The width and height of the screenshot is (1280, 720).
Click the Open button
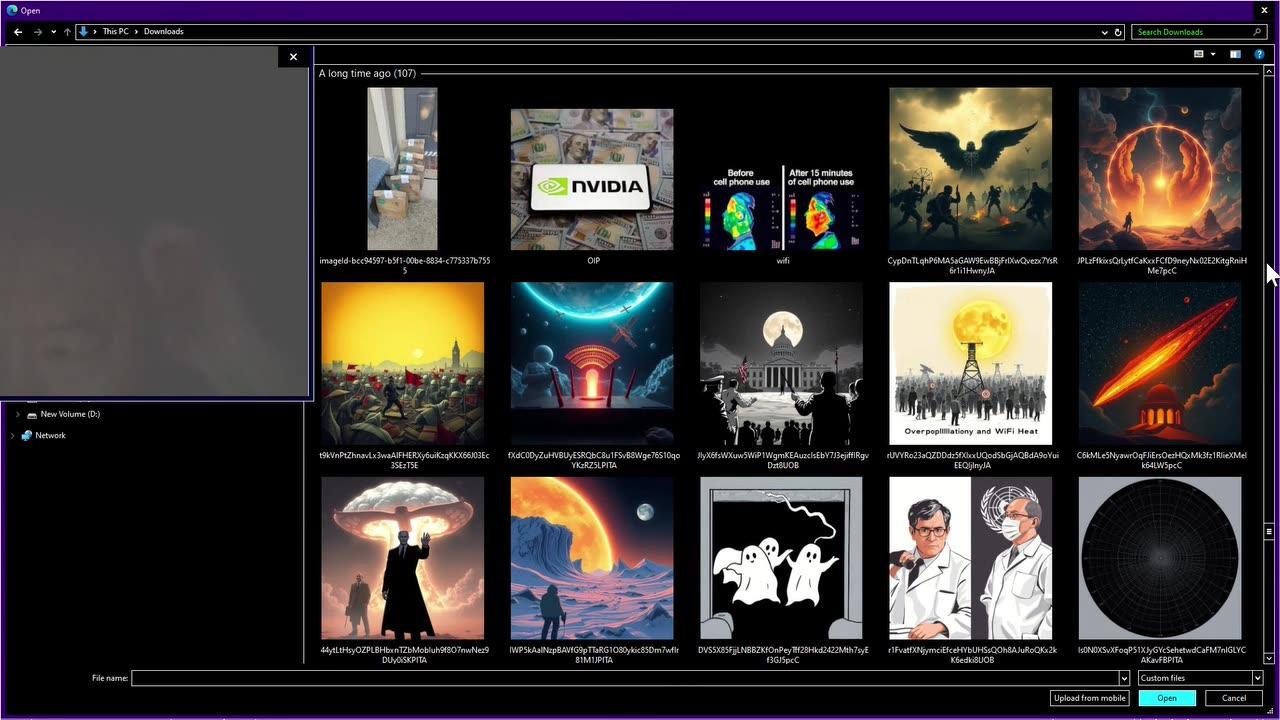(1167, 698)
